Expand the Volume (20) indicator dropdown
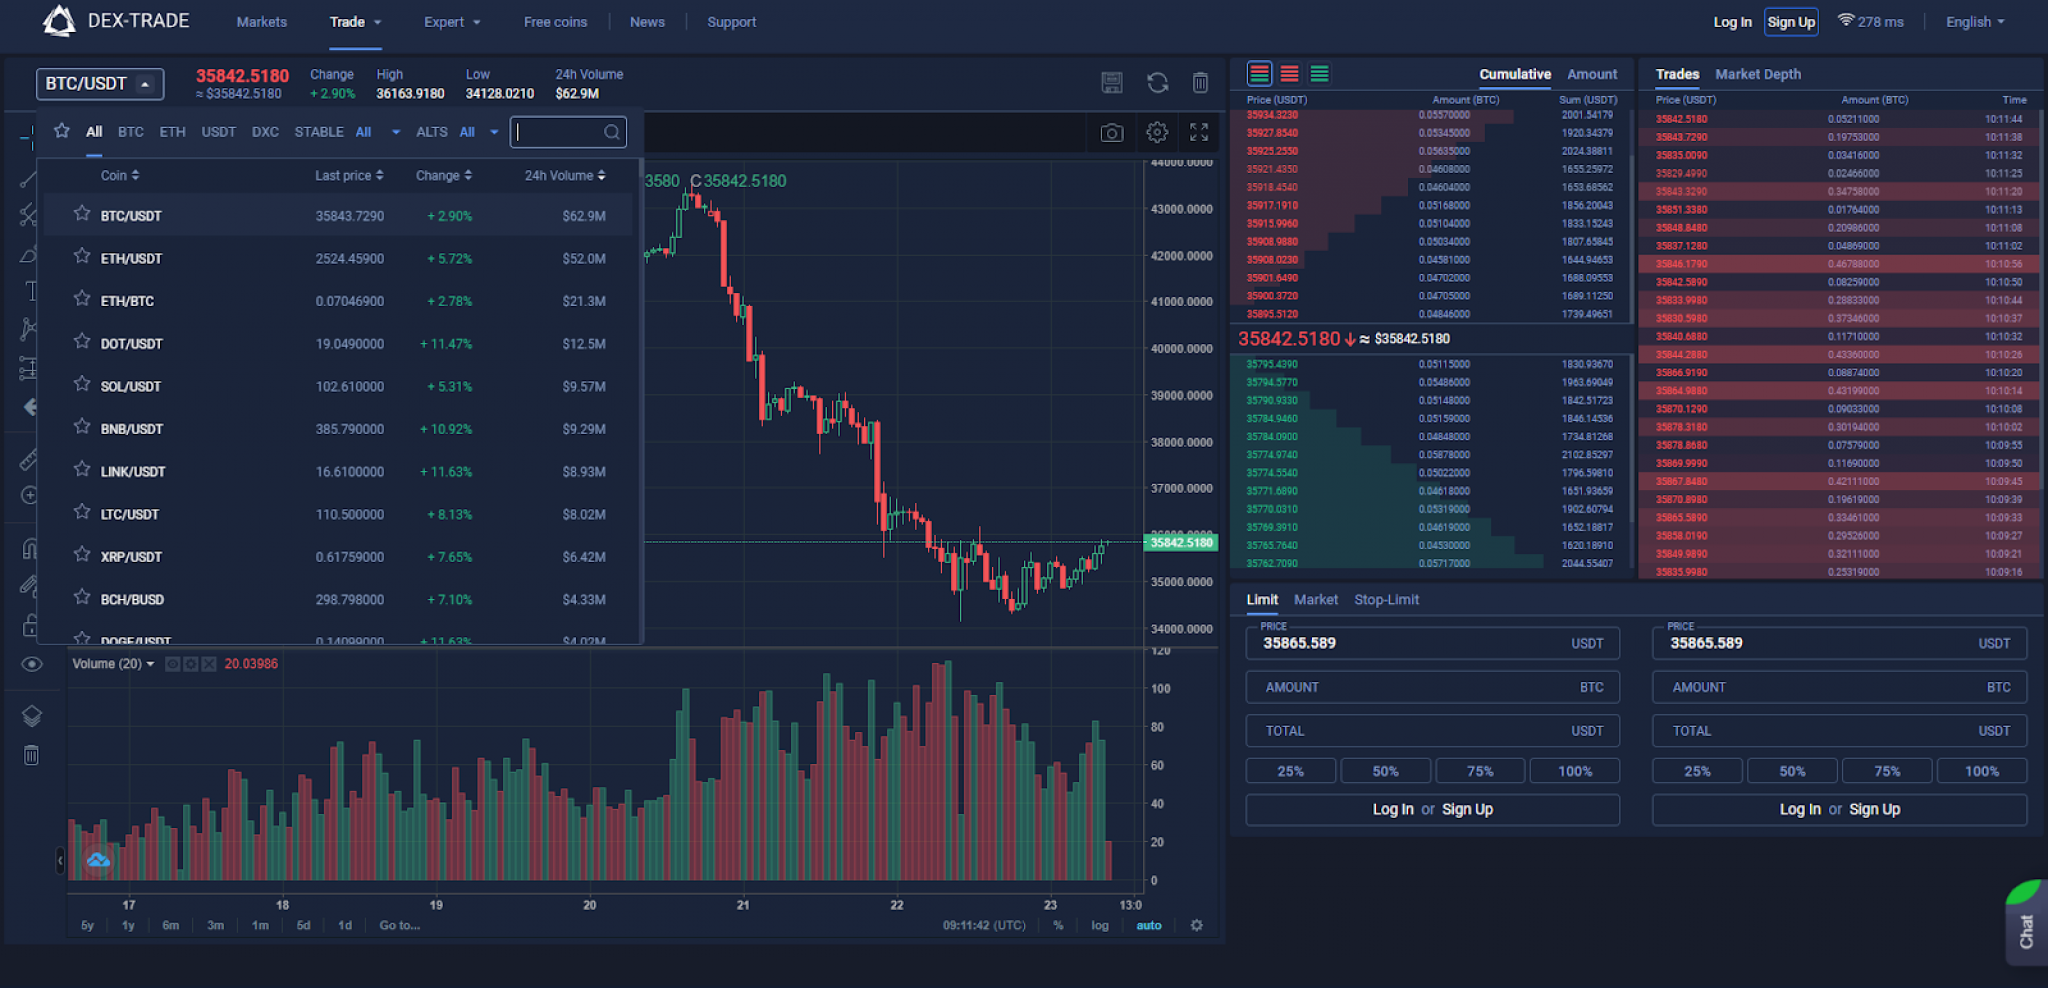Image resolution: width=2048 pixels, height=988 pixels. (x=151, y=663)
